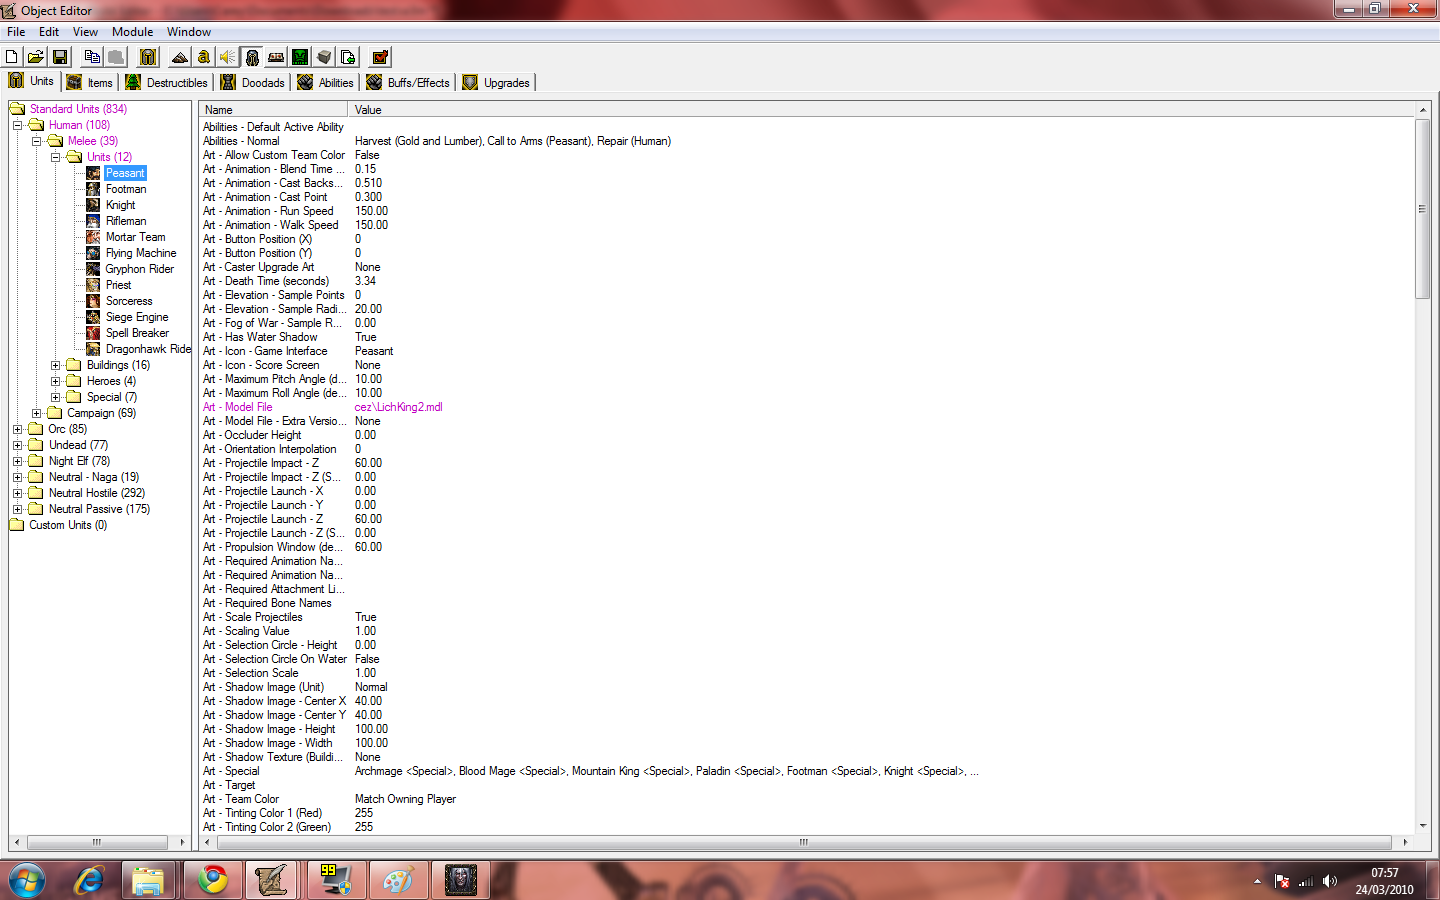Click the Open file toolbar icon
1440x900 pixels.
click(35, 57)
